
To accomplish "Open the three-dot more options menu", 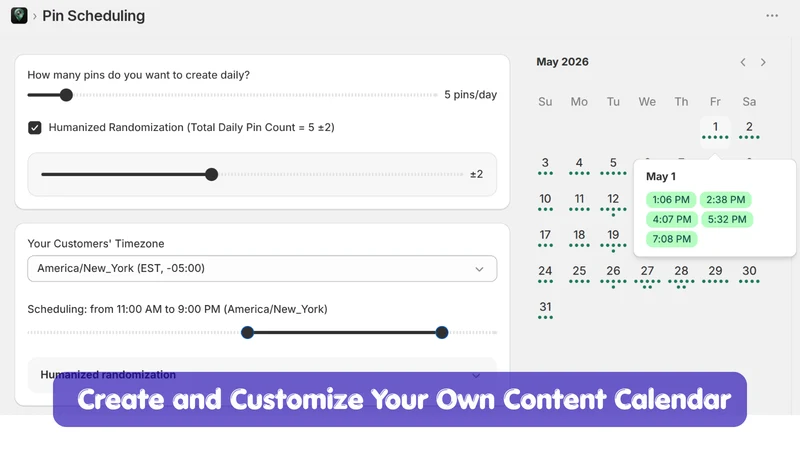I will [772, 16].
